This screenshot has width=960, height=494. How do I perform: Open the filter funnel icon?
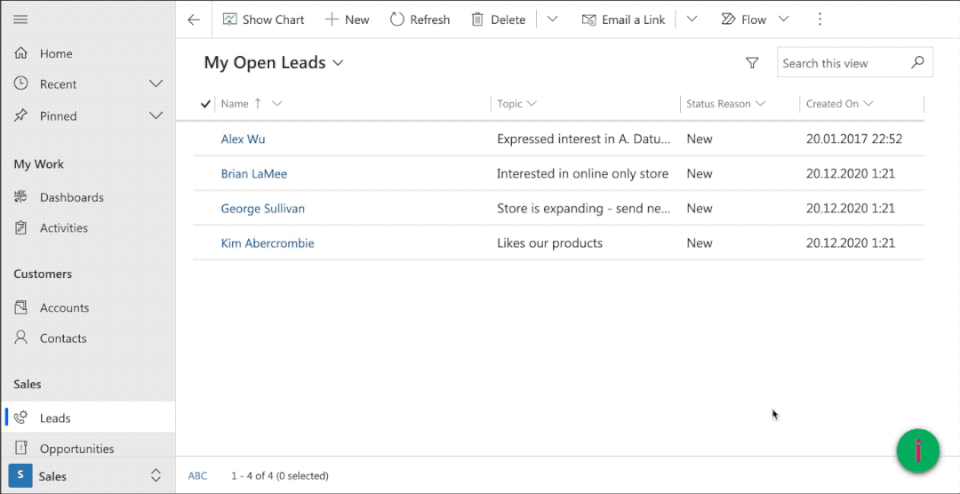(752, 63)
